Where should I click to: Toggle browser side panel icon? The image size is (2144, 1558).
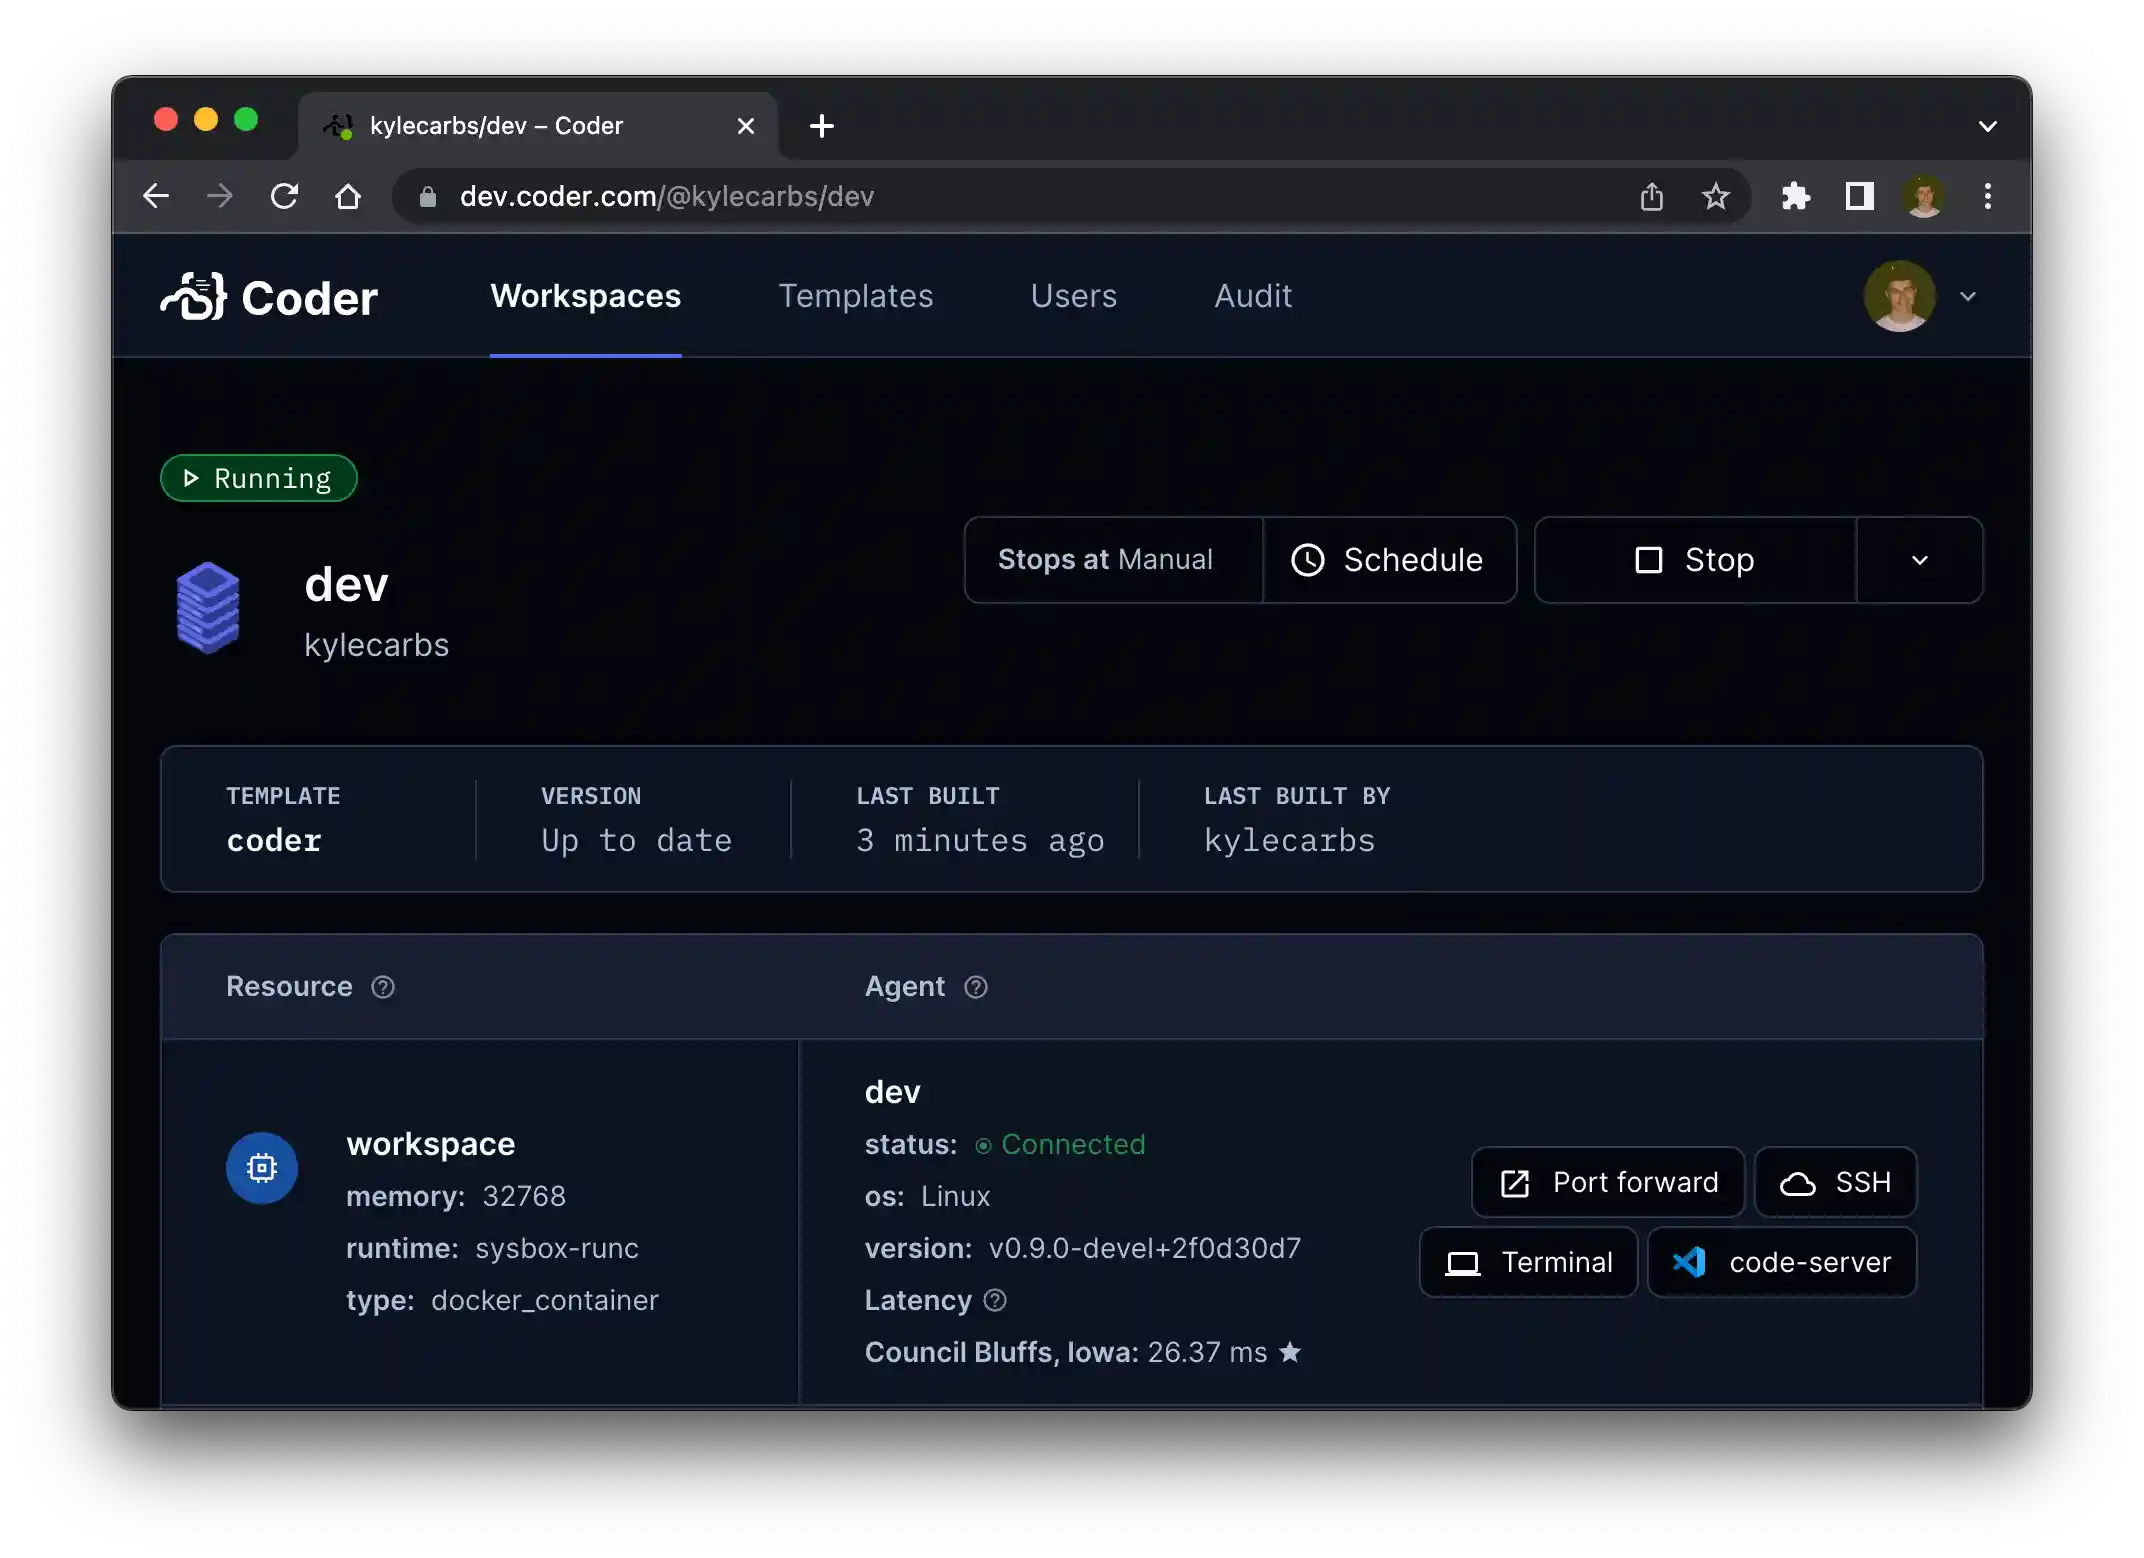pyautogui.click(x=1859, y=196)
